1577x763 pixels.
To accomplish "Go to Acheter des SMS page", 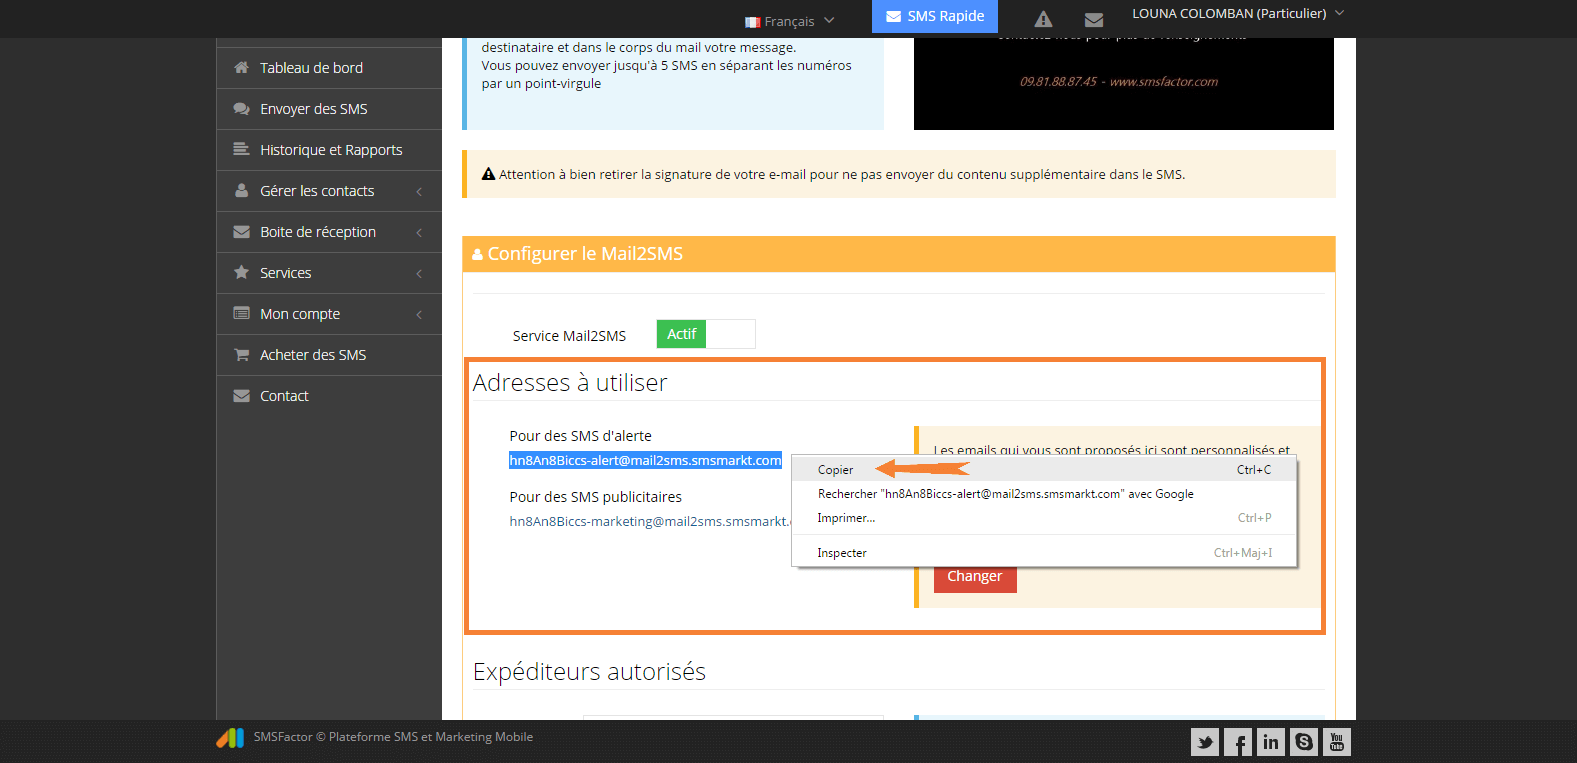I will coord(313,355).
